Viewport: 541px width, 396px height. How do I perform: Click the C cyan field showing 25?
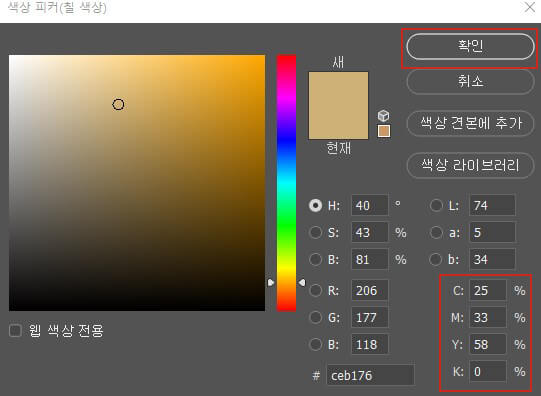coord(488,290)
